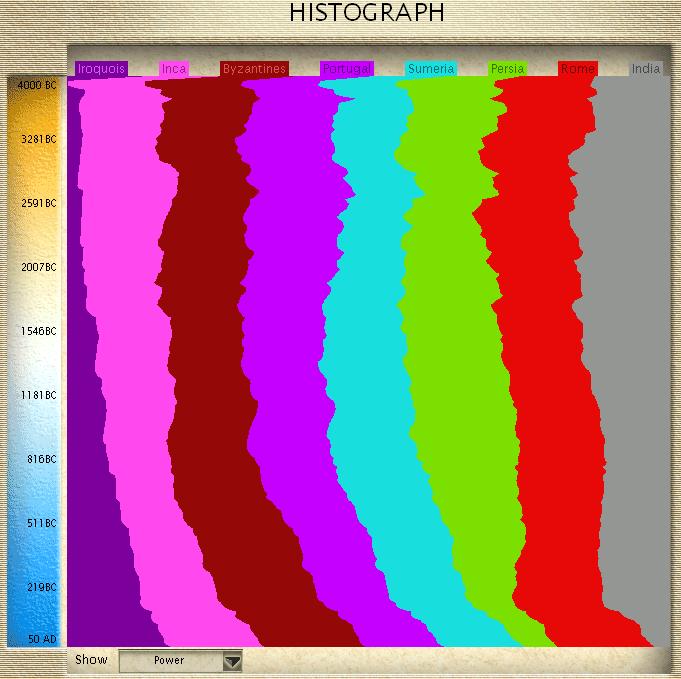Select the Iroquois legend label
This screenshot has height=679, width=681.
(x=101, y=69)
